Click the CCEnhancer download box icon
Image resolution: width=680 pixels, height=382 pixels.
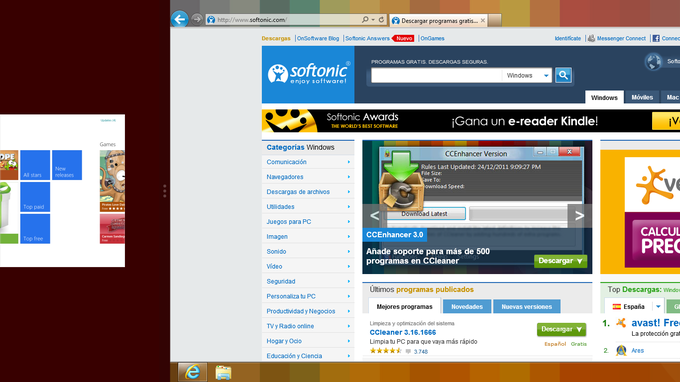click(x=401, y=181)
